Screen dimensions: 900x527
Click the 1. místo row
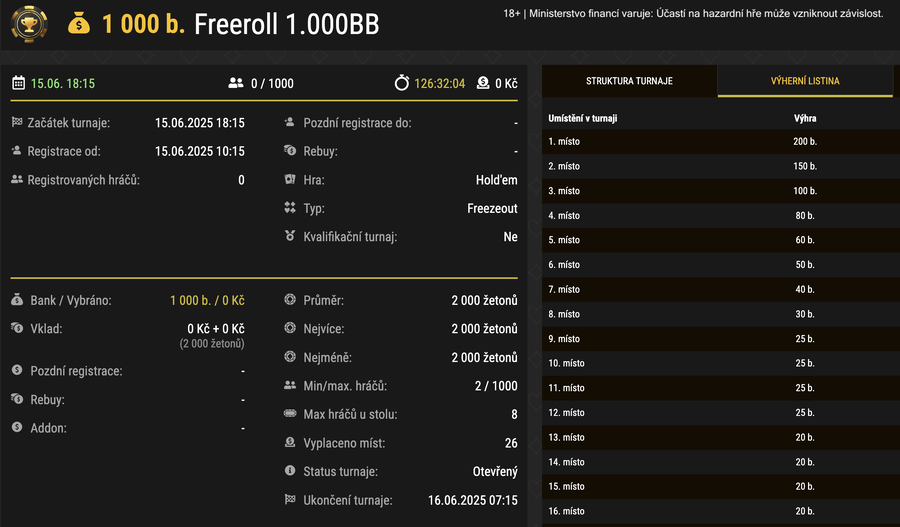tap(721, 141)
